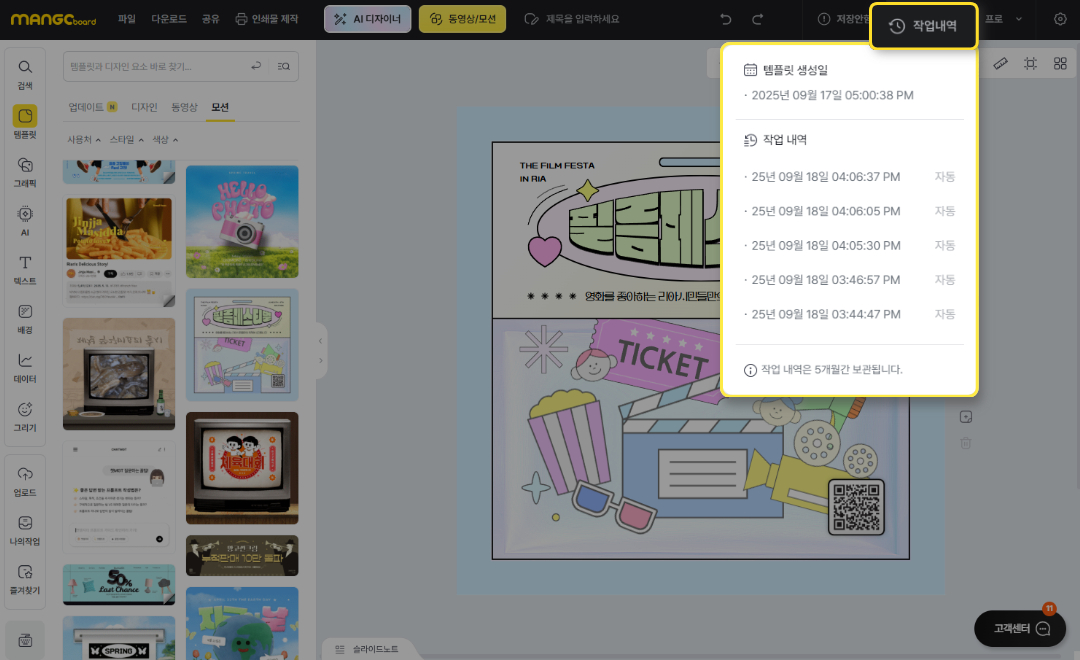Click the 작업내역 history button
This screenshot has width=1080, height=660.
923,26
